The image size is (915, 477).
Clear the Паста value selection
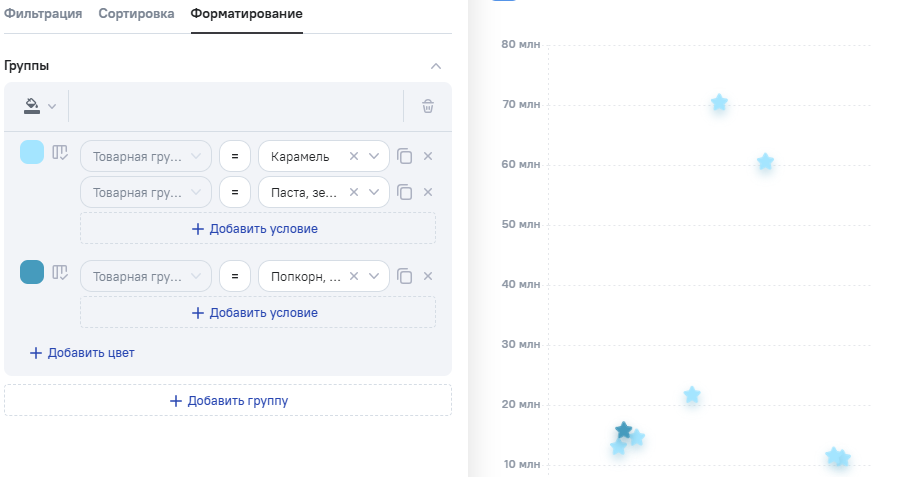point(354,192)
